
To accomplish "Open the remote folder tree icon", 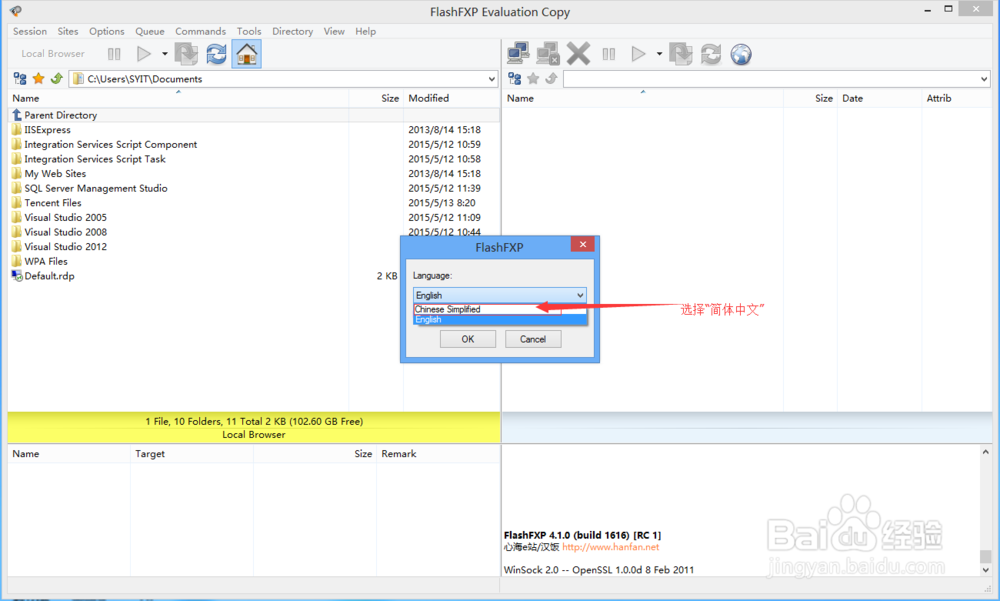I will click(515, 78).
